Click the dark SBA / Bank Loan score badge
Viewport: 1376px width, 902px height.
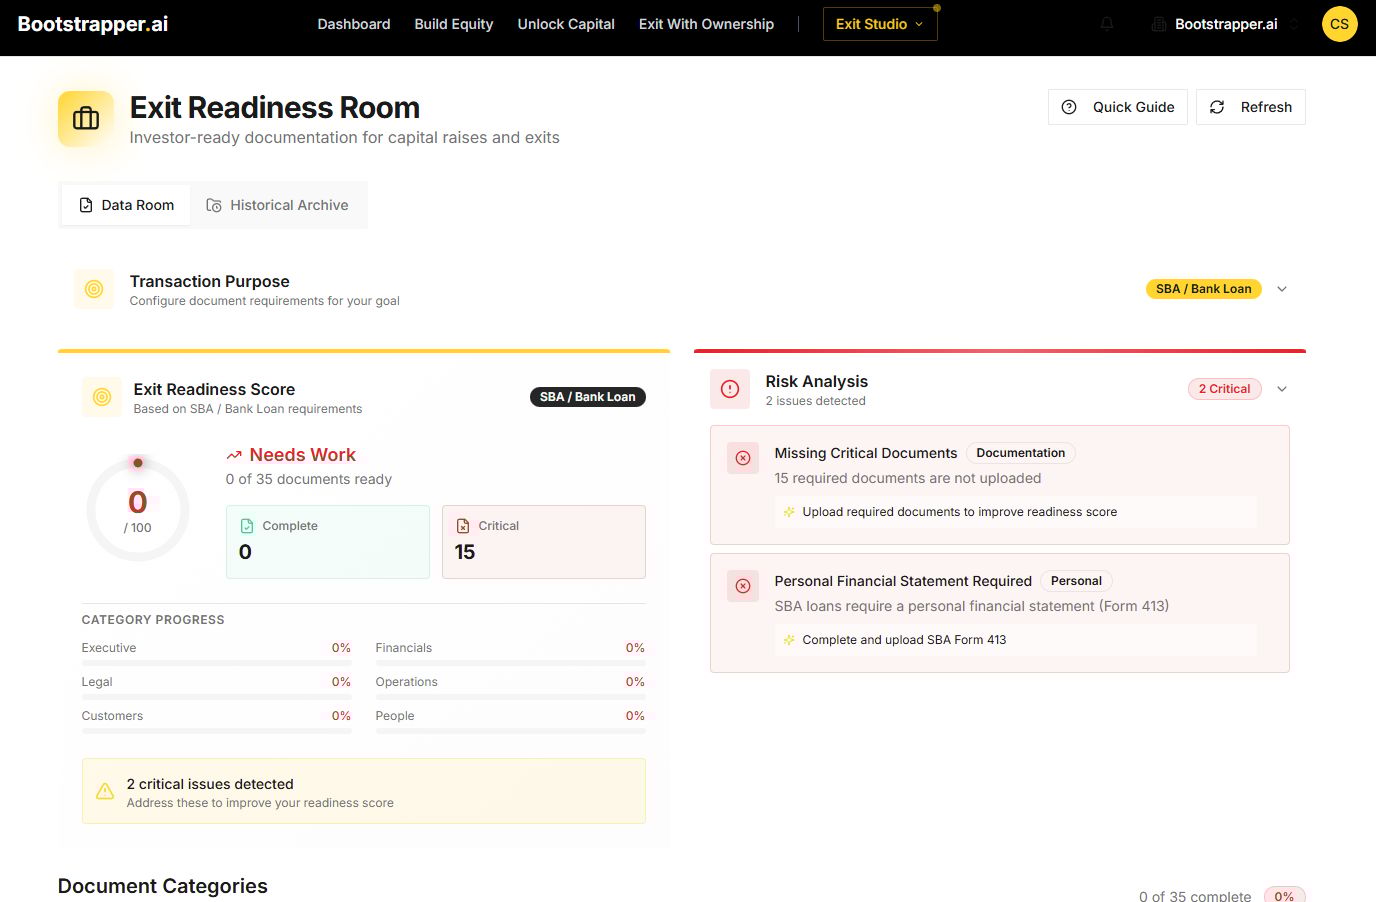tap(587, 397)
